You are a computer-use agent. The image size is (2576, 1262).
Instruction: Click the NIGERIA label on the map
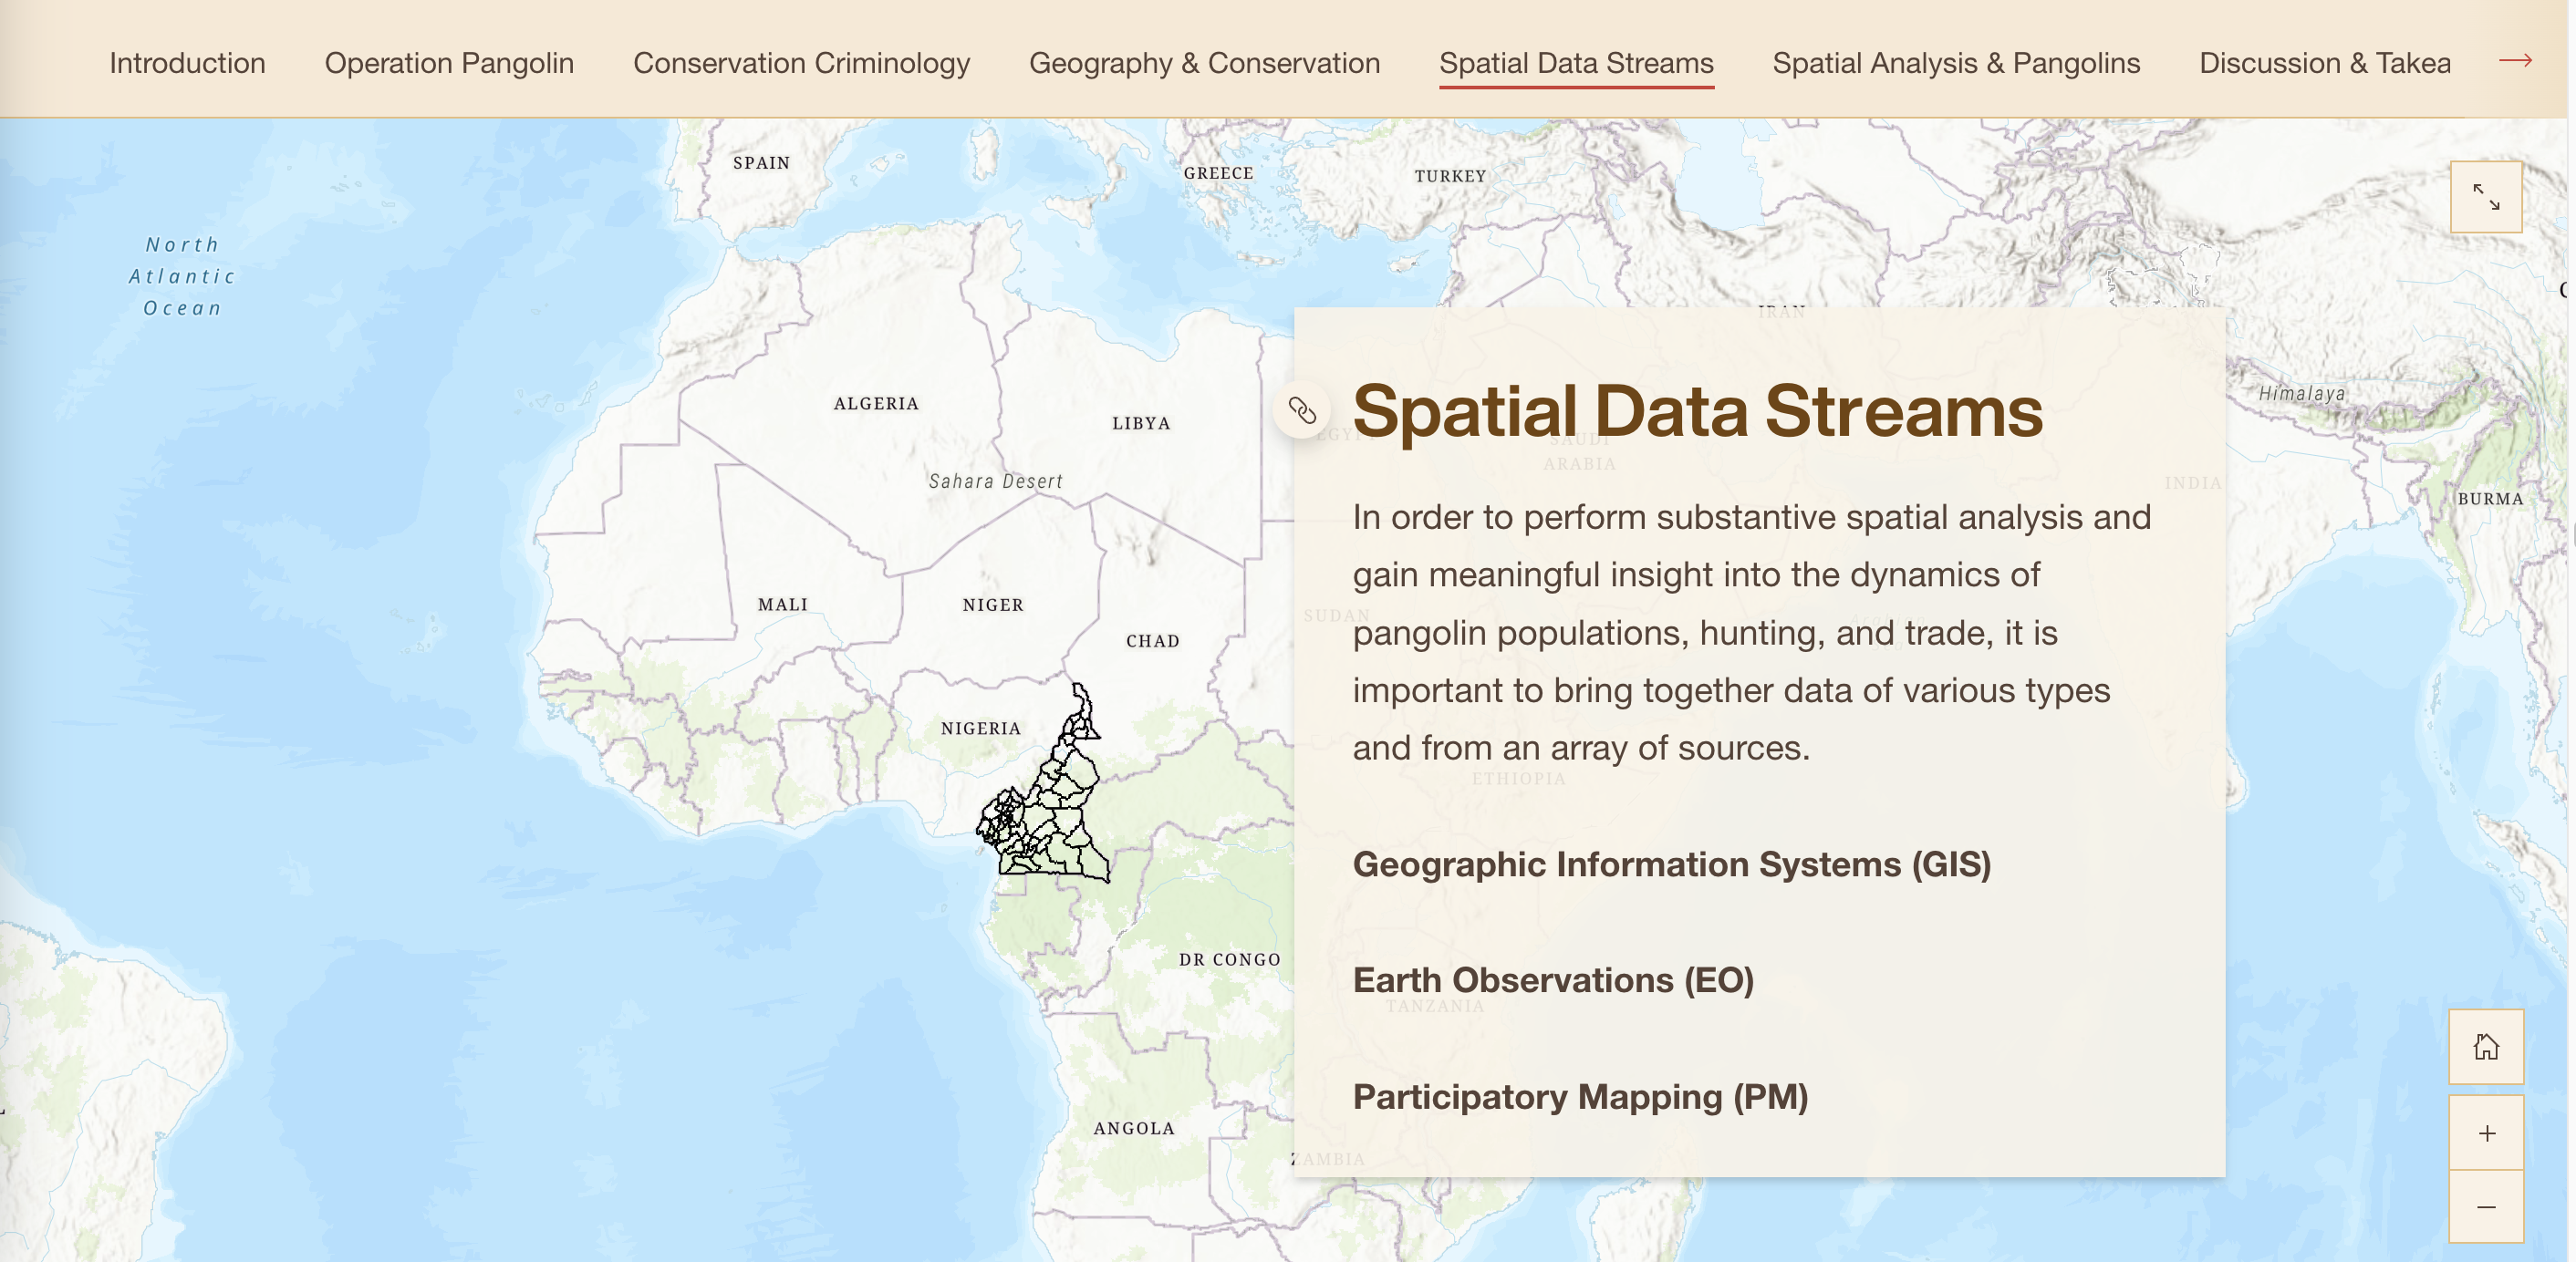981,728
